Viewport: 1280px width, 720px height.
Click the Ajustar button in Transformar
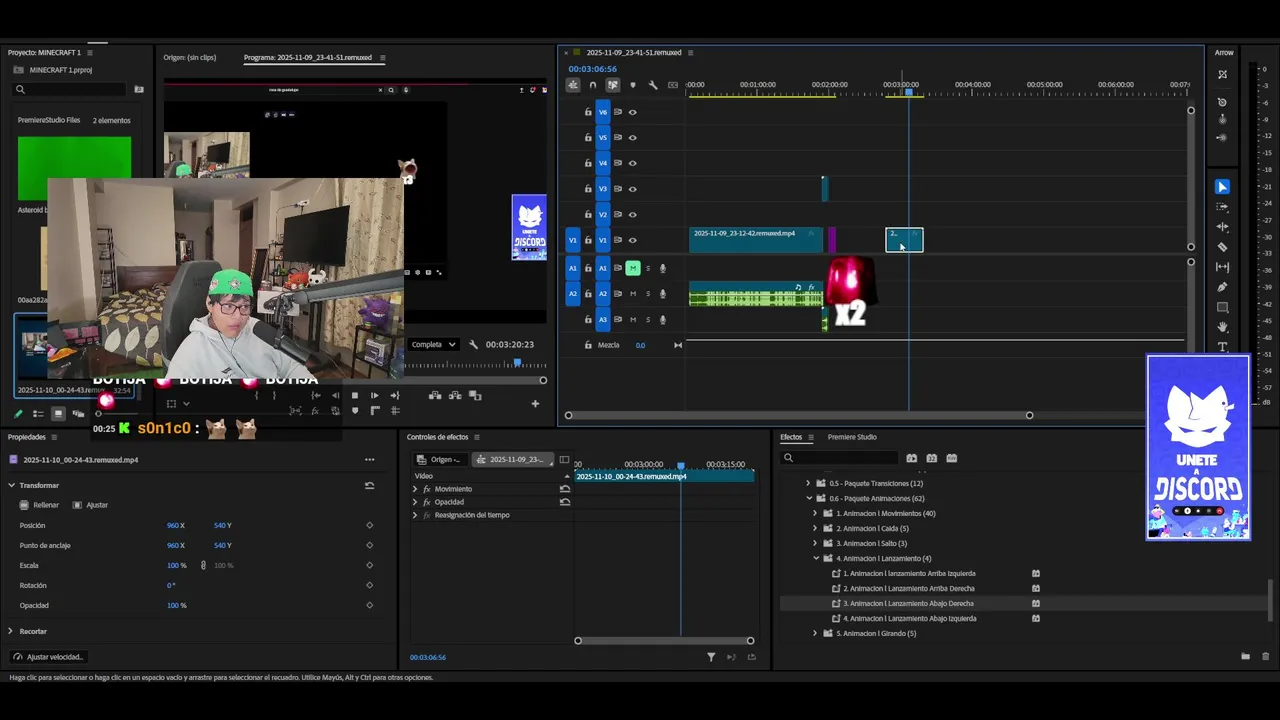[90, 505]
